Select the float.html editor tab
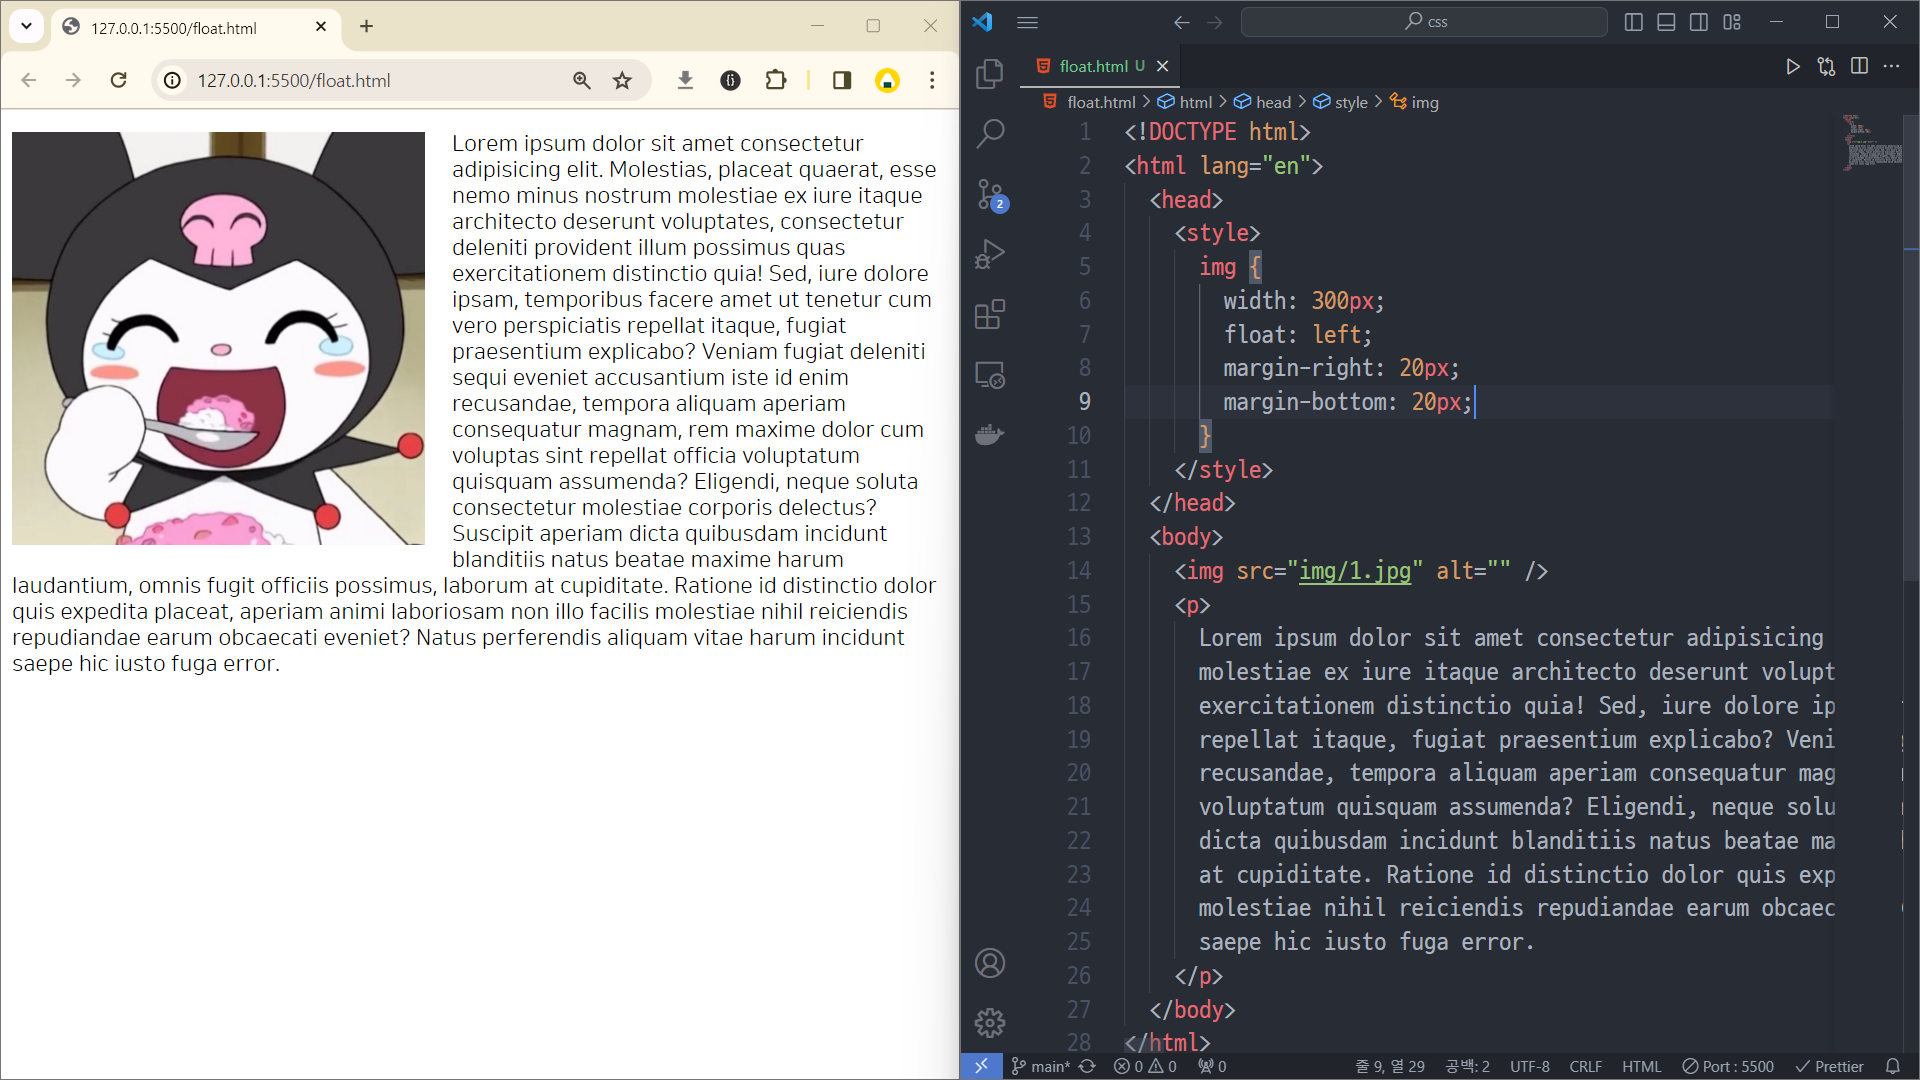Screen dimensions: 1920x1080 pyautogui.click(x=1093, y=66)
